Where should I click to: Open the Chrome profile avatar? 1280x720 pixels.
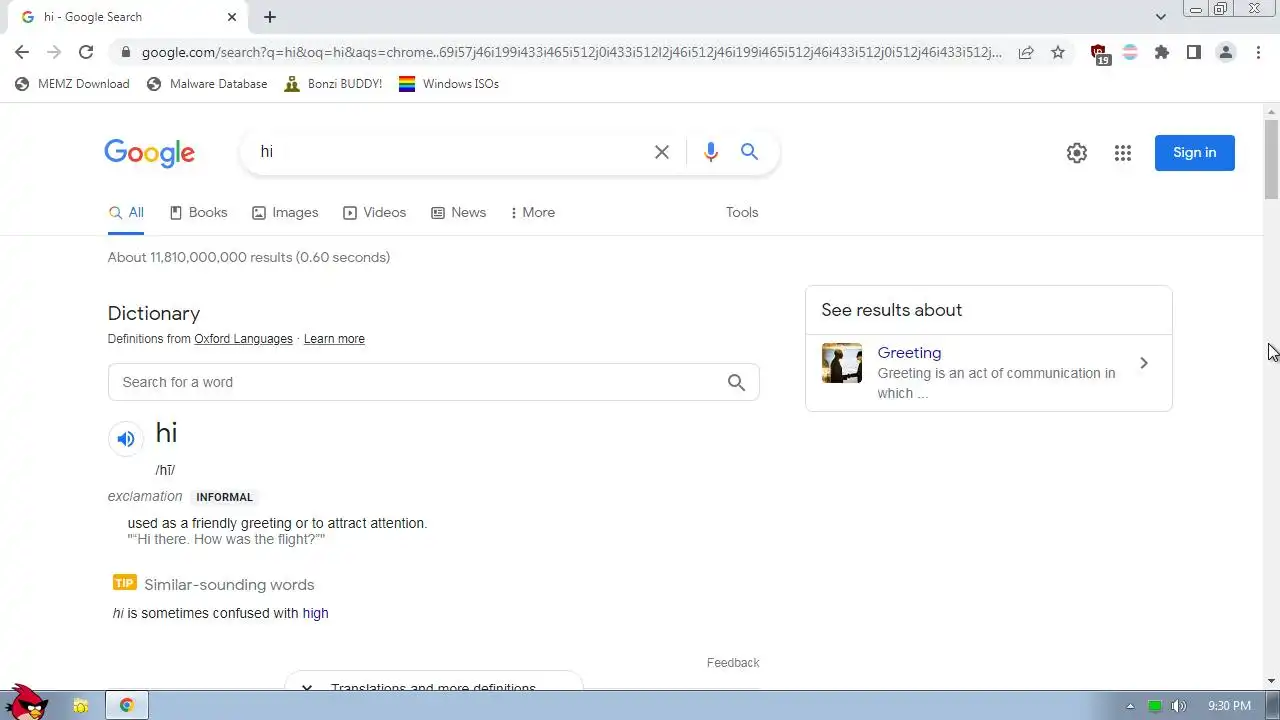click(1226, 53)
